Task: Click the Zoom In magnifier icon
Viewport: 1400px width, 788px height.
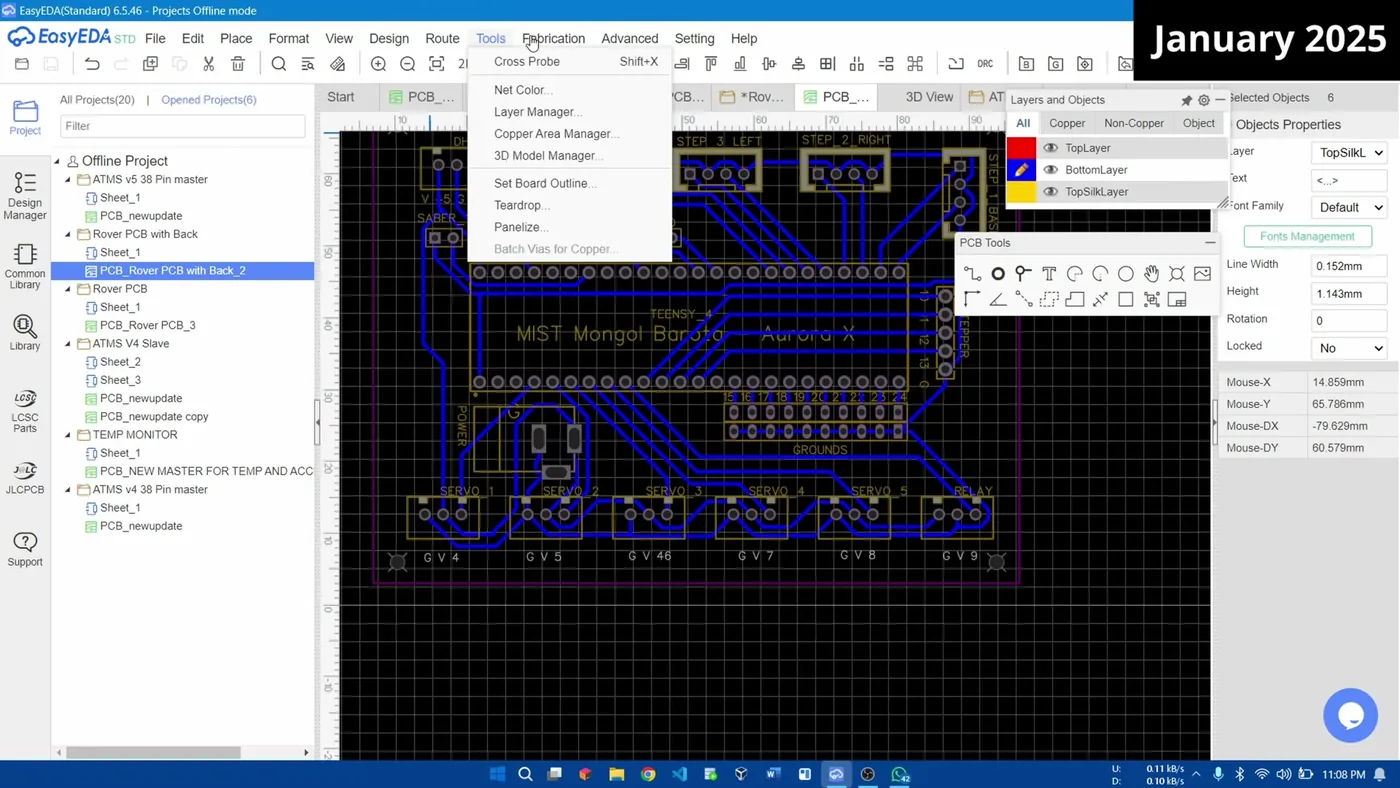Action: pyautogui.click(x=378, y=64)
